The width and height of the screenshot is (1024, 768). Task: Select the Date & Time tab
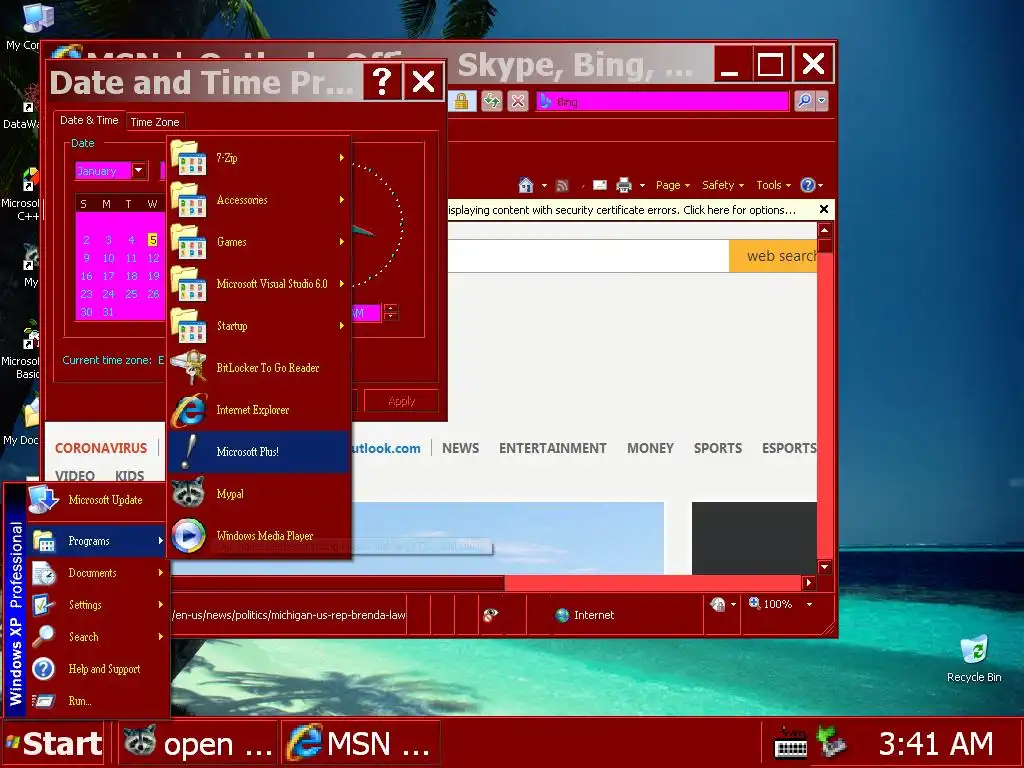(x=89, y=120)
